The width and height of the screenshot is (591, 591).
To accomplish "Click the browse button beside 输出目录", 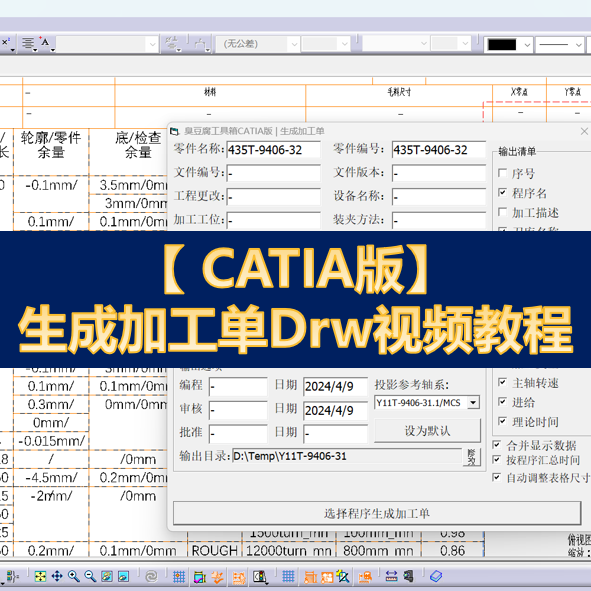I will click(472, 457).
